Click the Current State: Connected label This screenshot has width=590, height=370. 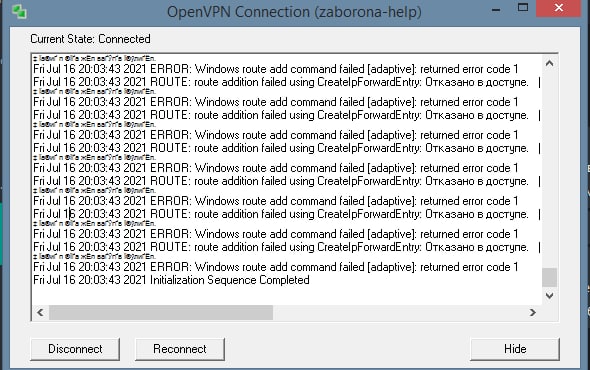tap(90, 39)
